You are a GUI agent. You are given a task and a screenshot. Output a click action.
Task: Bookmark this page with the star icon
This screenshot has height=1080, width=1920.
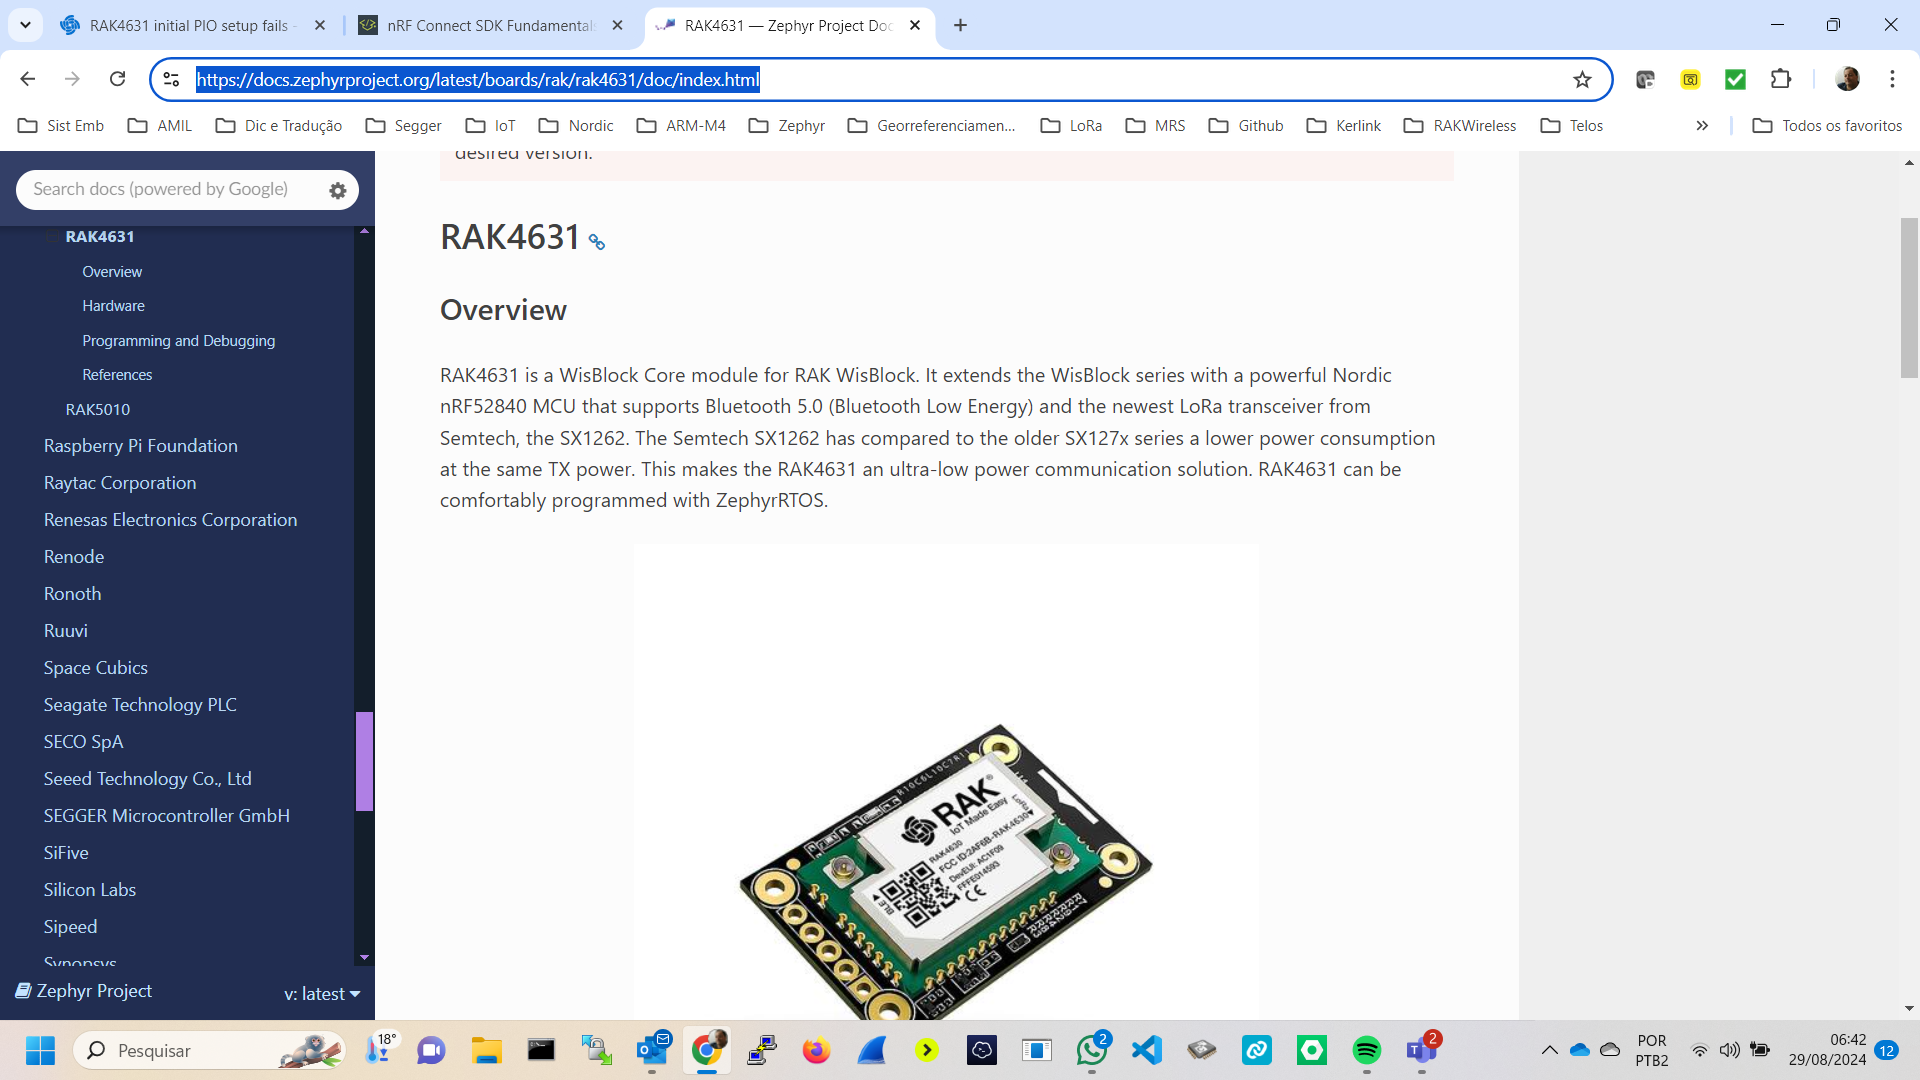point(1582,80)
